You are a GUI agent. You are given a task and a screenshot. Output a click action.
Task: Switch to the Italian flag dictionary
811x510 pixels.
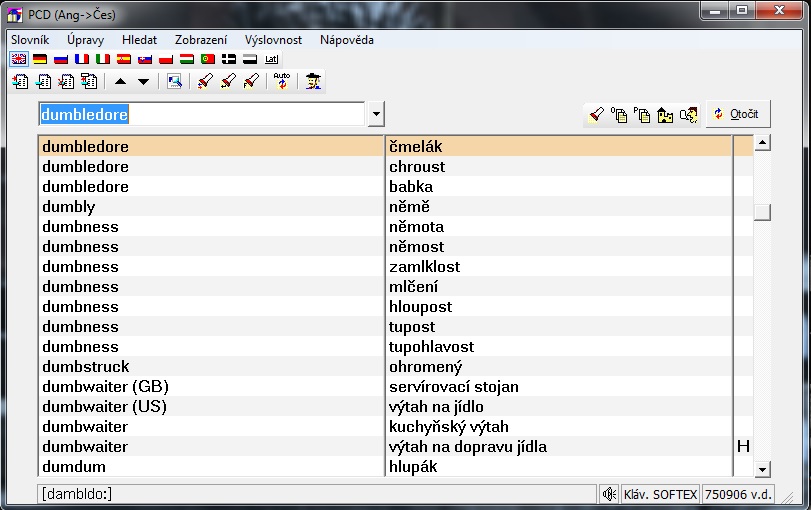pyautogui.click(x=103, y=59)
